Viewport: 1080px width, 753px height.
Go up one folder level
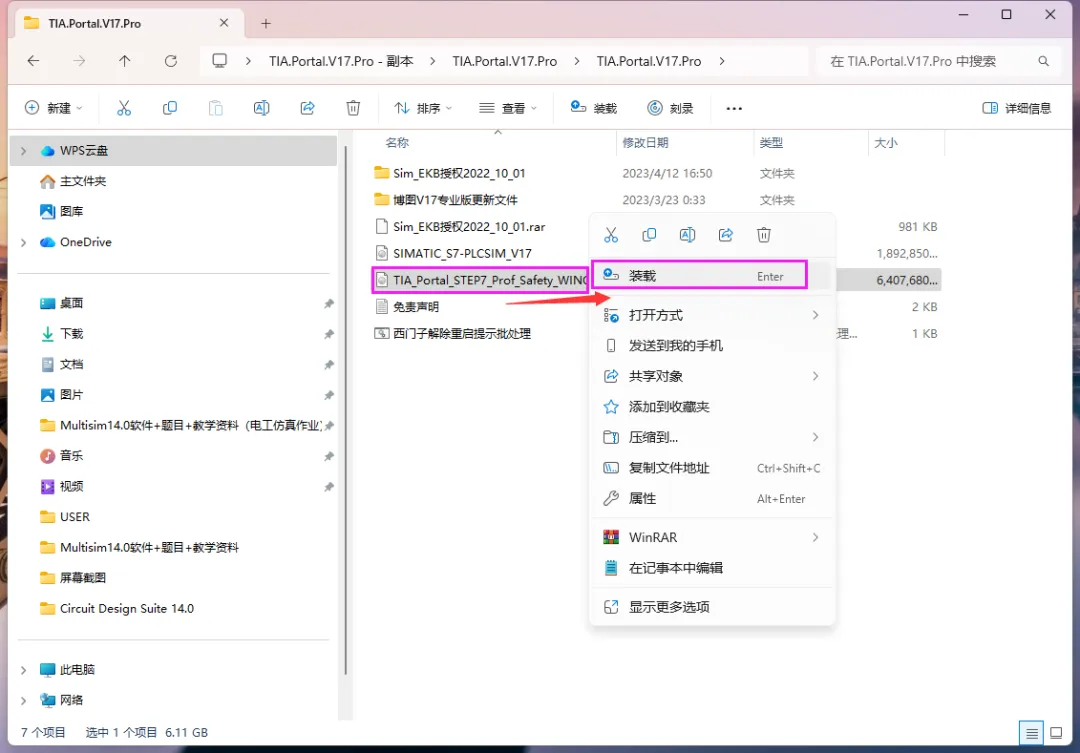pyautogui.click(x=125, y=61)
